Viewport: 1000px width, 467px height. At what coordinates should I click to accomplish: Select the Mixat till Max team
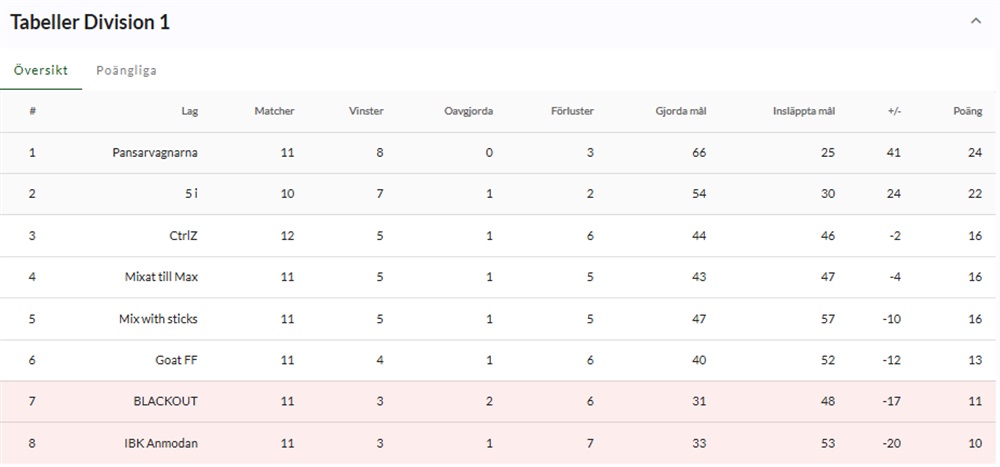click(161, 277)
